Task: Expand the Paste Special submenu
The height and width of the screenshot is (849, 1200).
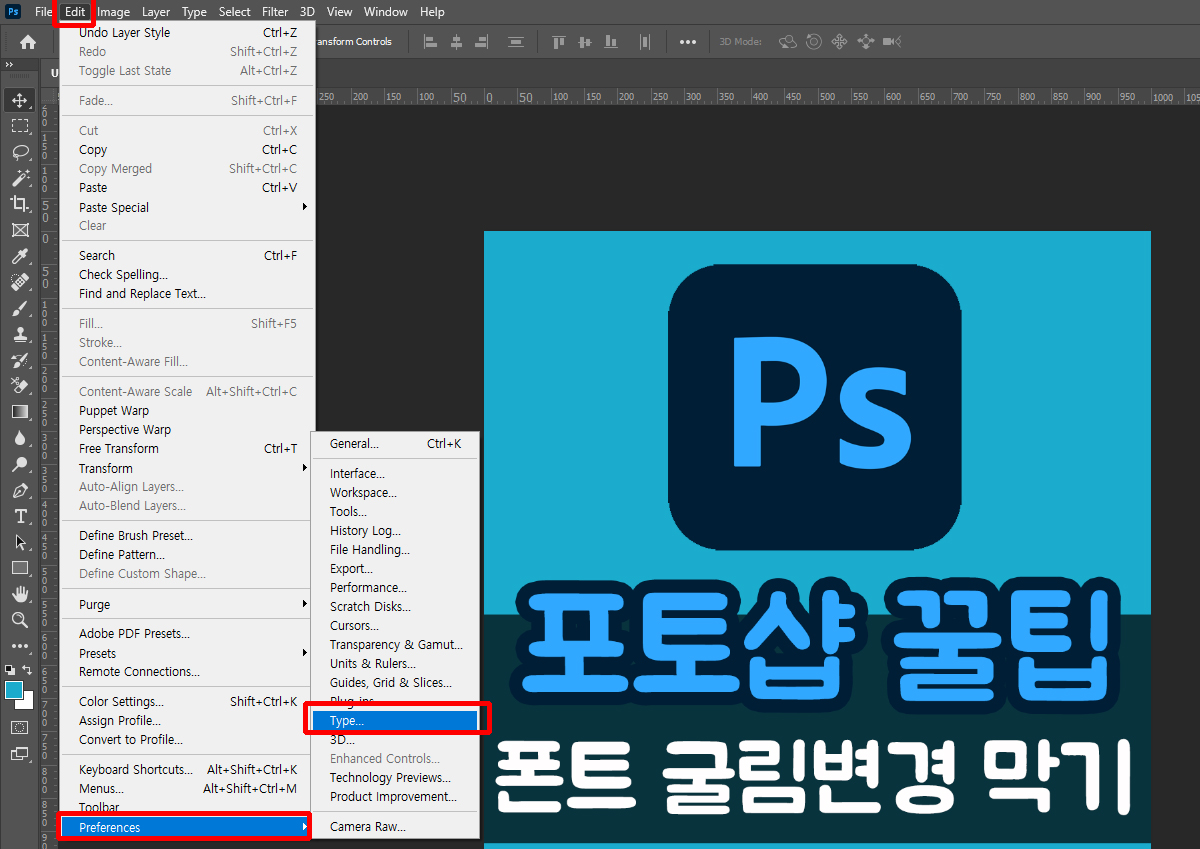Action: pos(188,207)
